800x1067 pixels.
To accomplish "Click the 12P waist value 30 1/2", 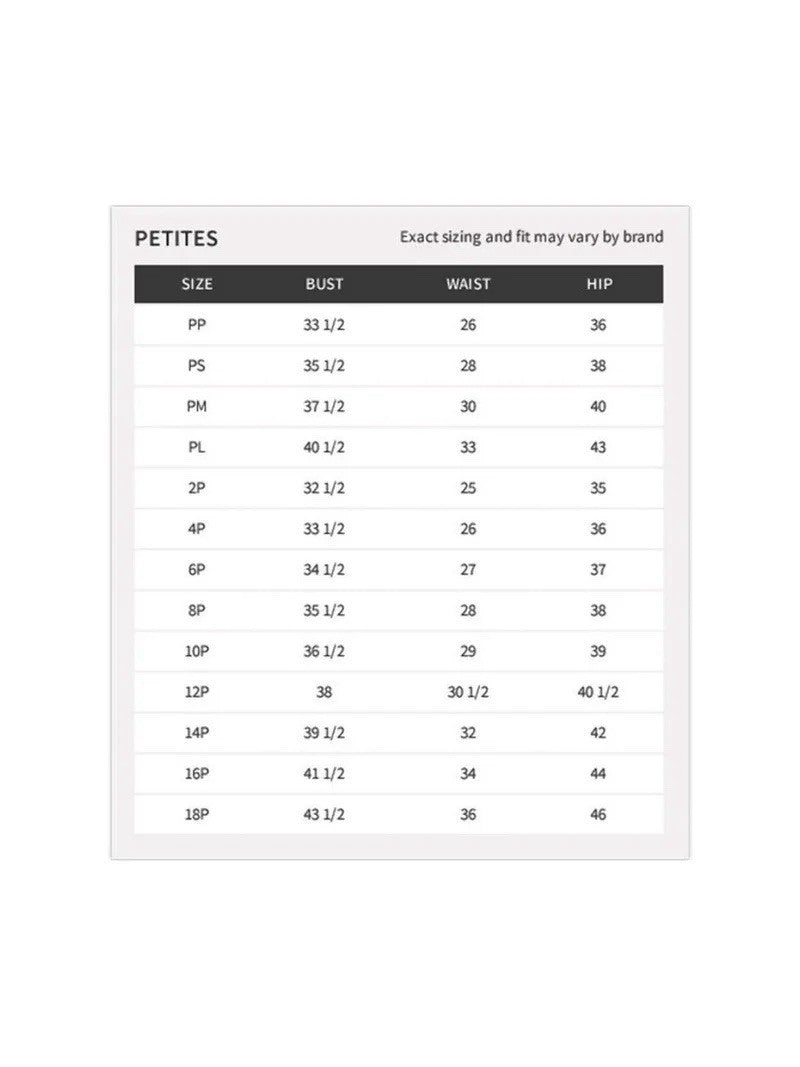I will point(468,692).
